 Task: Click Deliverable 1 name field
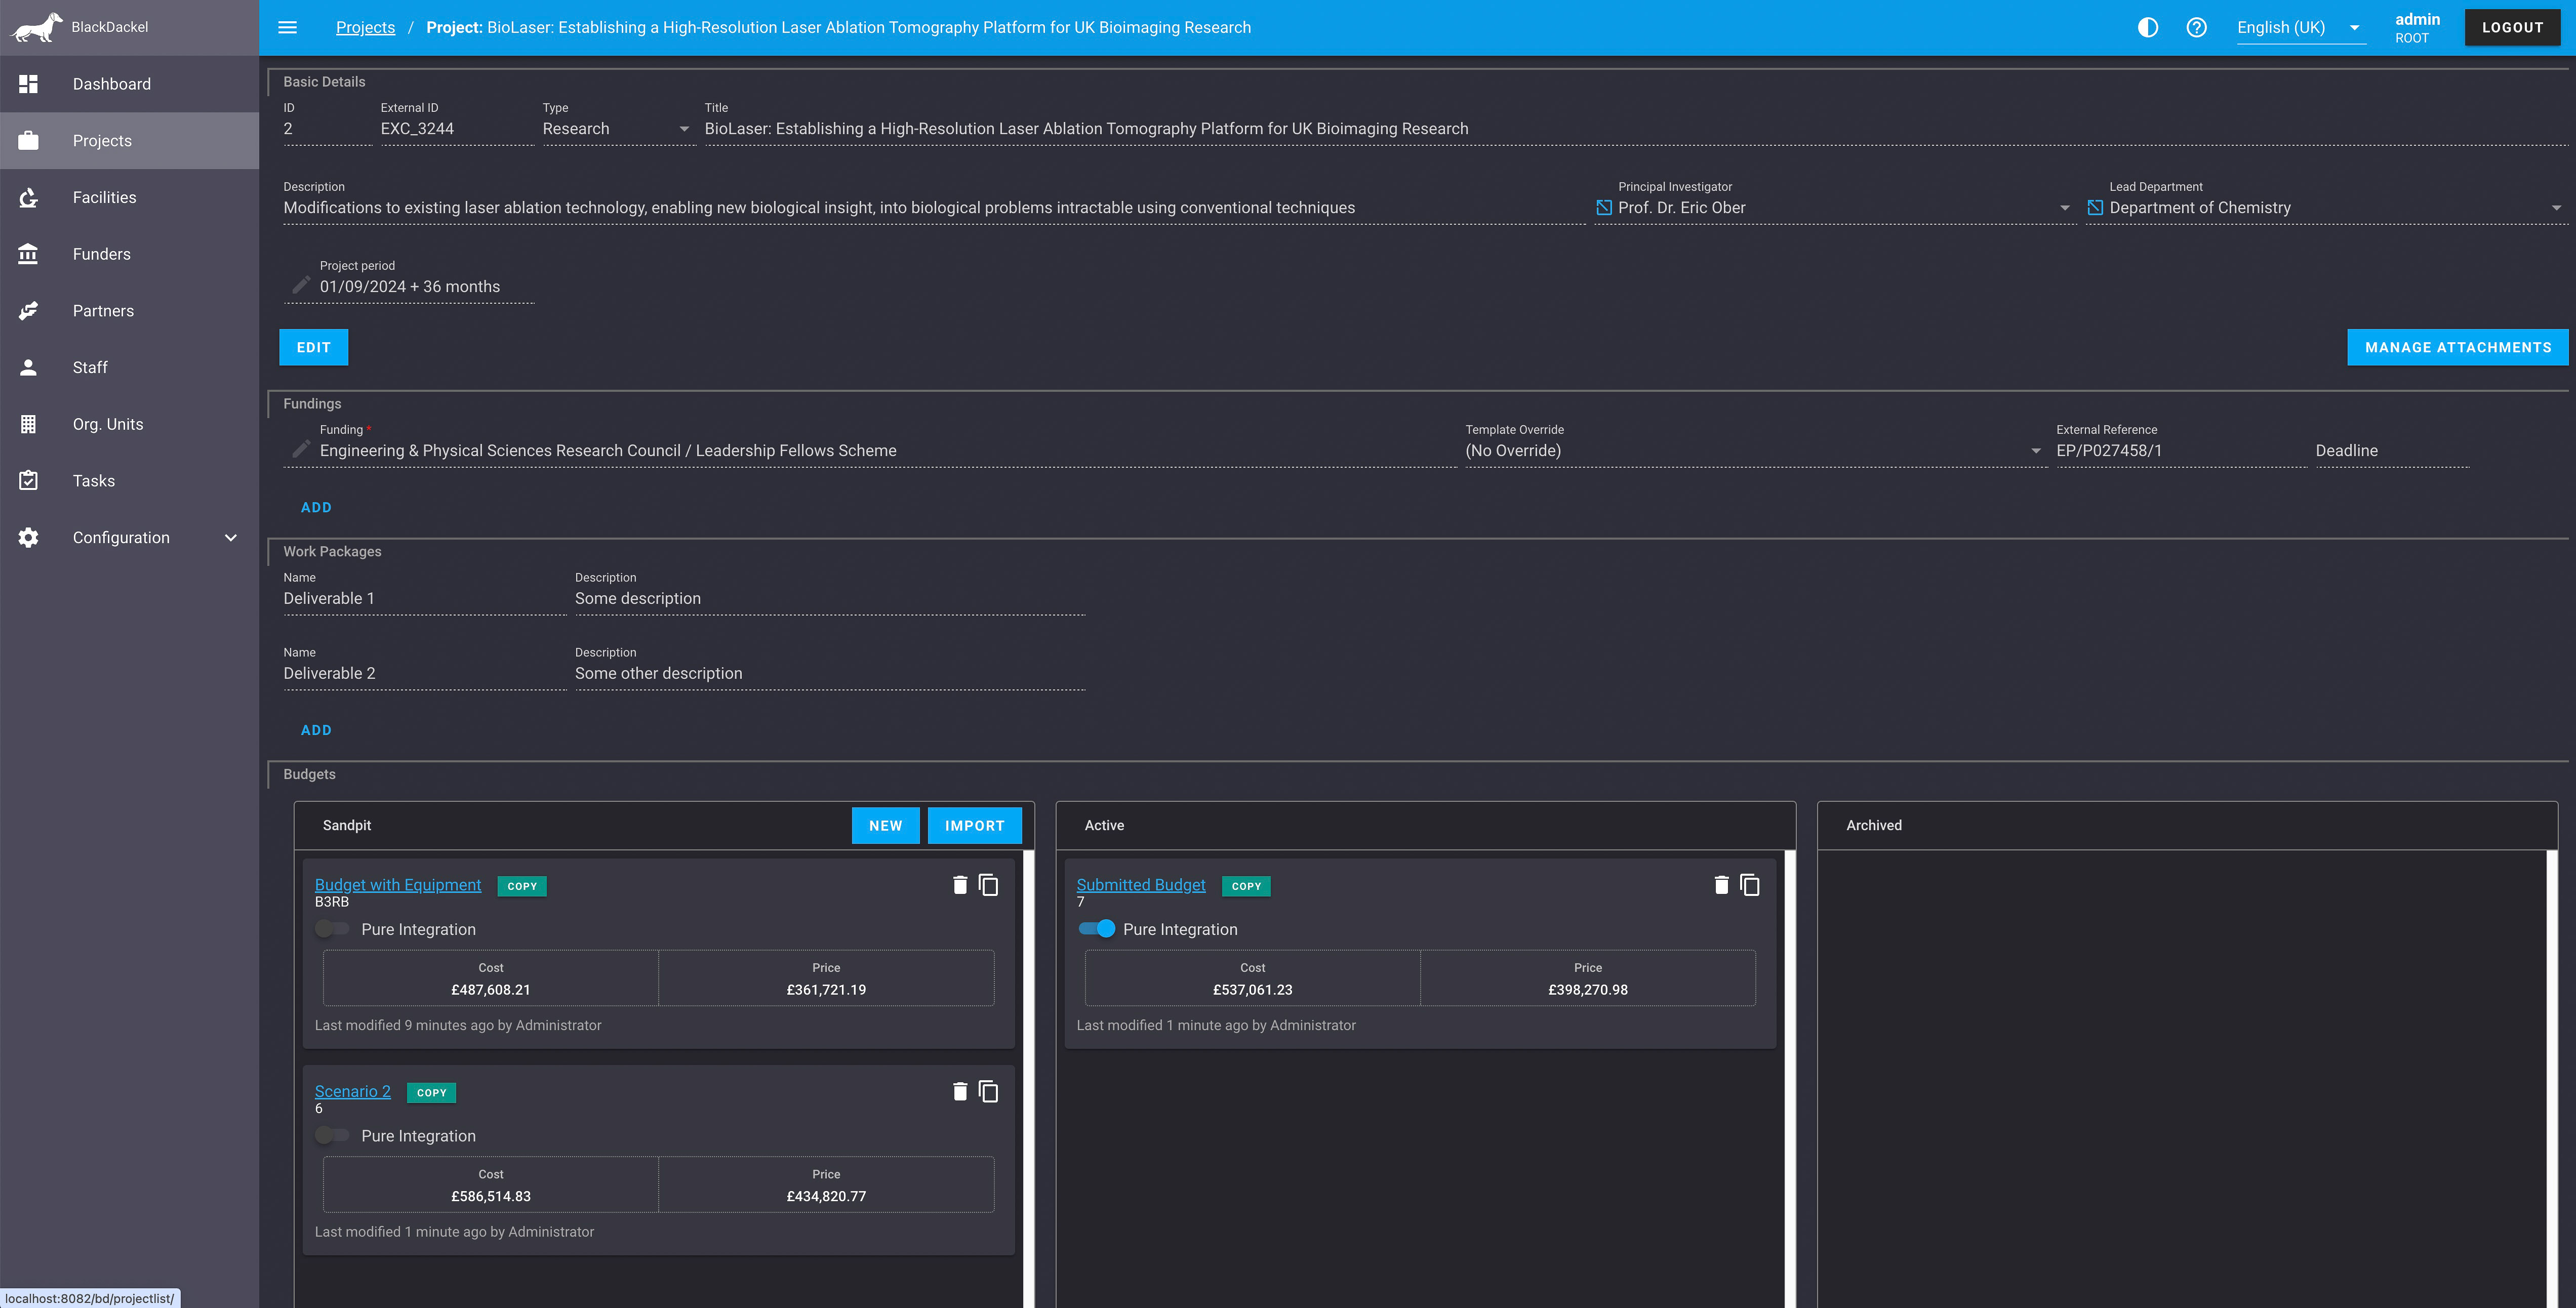(x=424, y=599)
